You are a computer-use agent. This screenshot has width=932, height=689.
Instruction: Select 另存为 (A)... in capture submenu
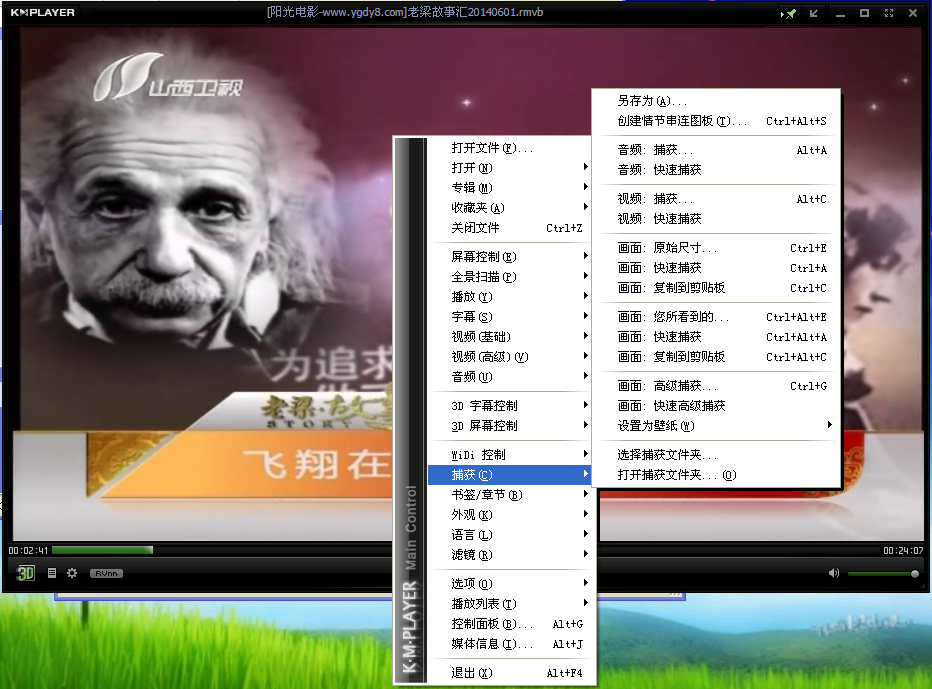click(652, 101)
